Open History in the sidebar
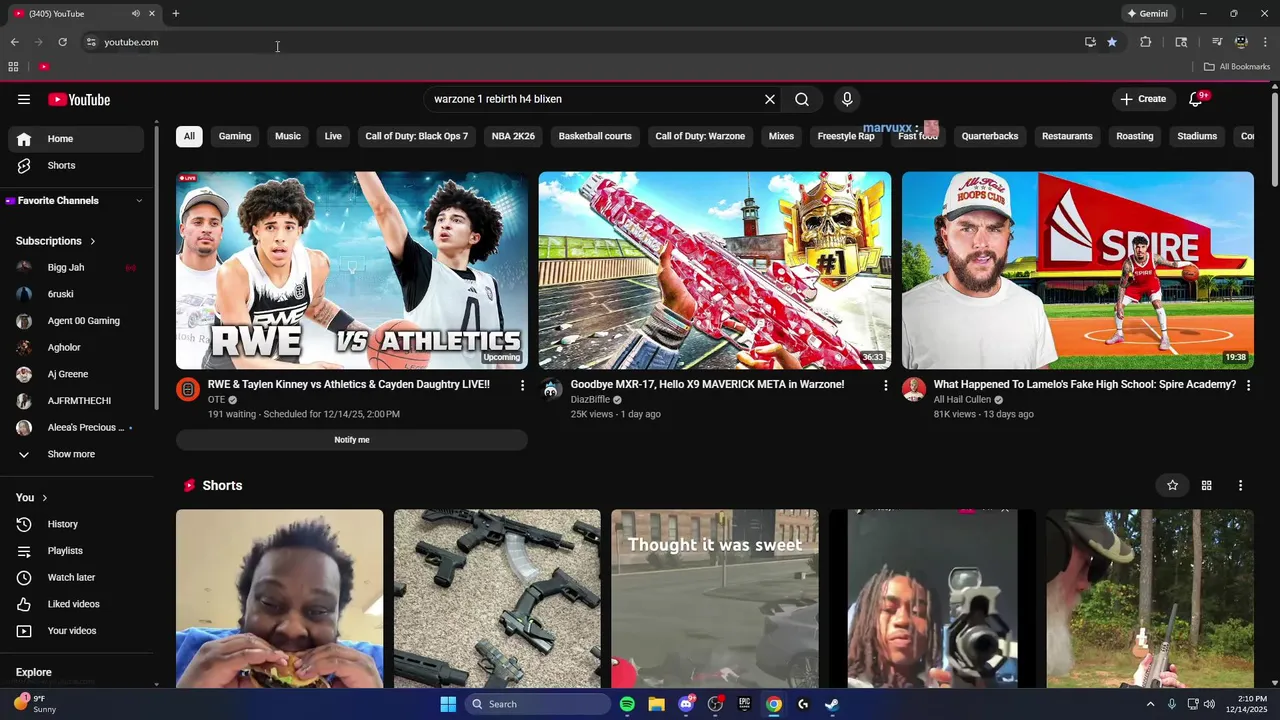 (x=76, y=524)
